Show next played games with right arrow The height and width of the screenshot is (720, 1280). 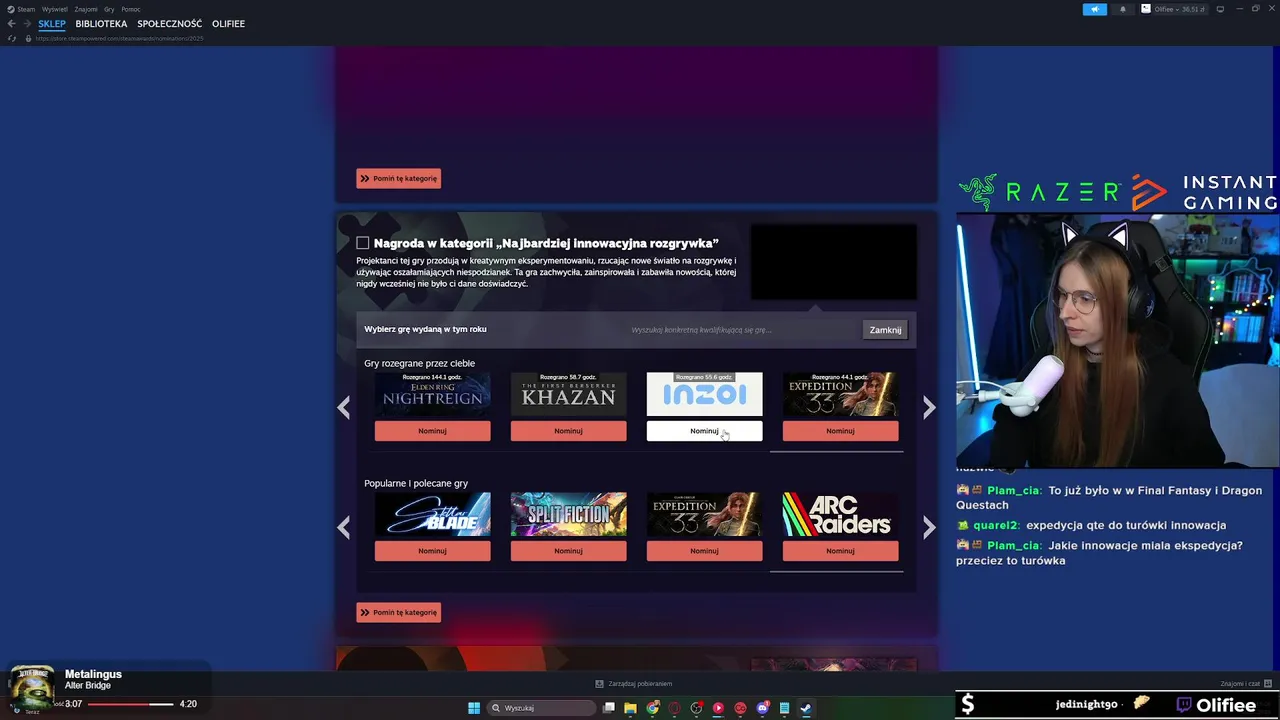(929, 407)
